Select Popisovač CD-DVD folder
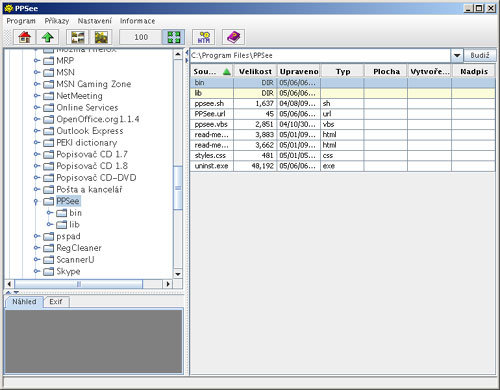The width and height of the screenshot is (500, 390). [96, 178]
